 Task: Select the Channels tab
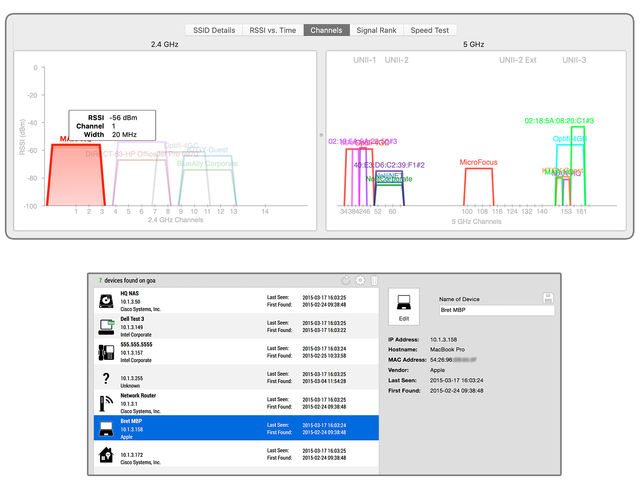click(326, 30)
